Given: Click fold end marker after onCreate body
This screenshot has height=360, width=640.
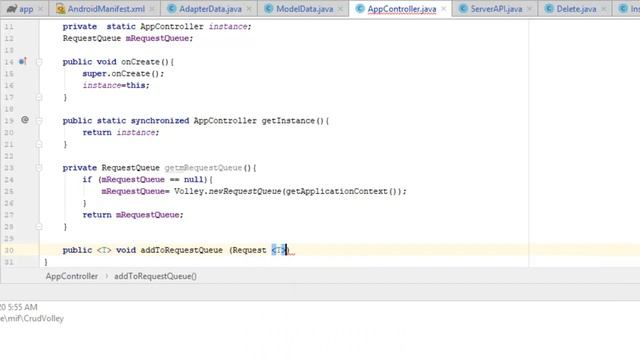Looking at the screenshot, I should 39,98.
